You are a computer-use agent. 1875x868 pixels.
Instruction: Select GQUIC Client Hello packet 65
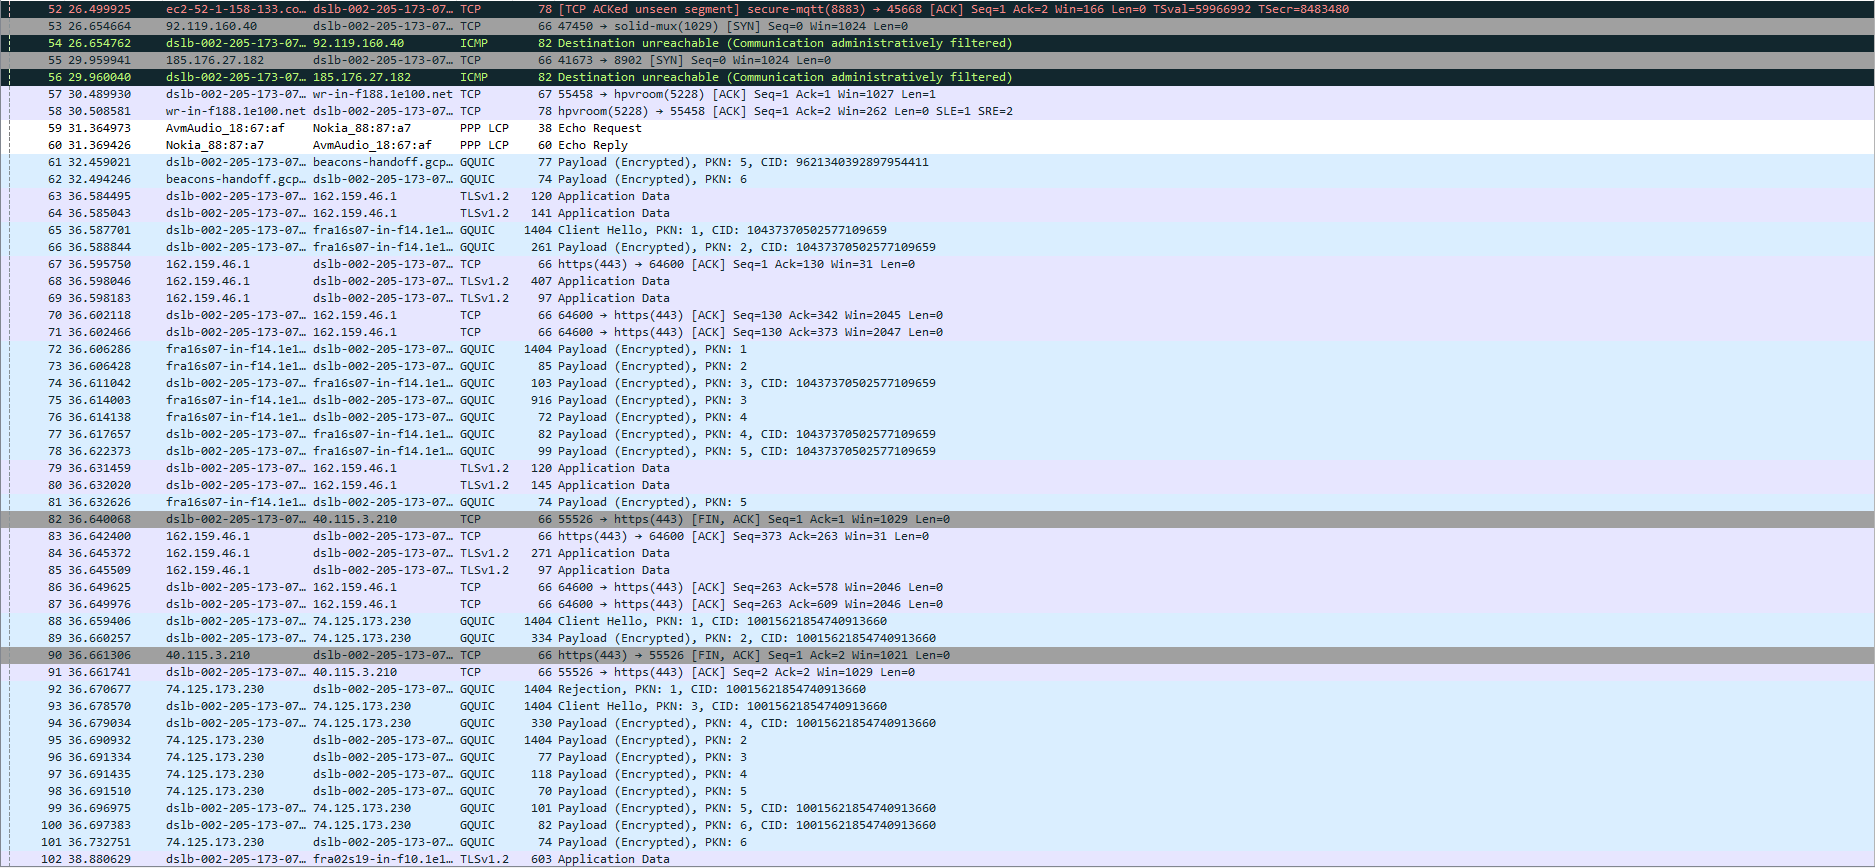point(937,230)
